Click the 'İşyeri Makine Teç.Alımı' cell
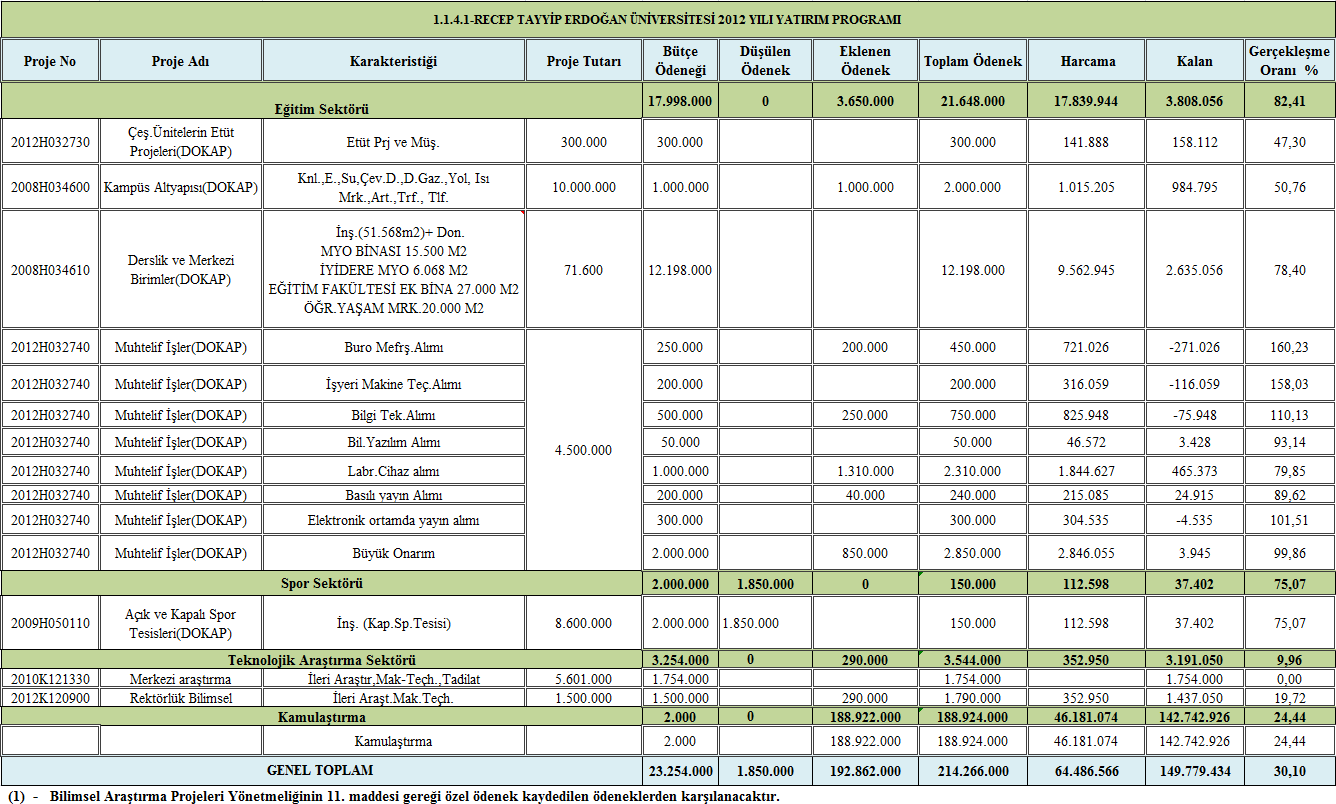 [x=393, y=384]
